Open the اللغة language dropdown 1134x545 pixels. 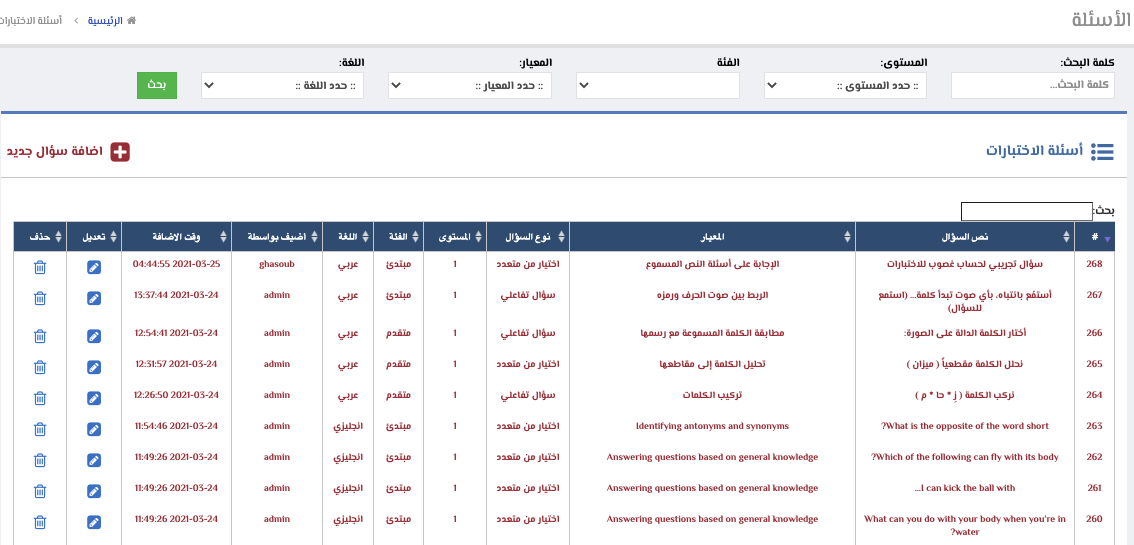pyautogui.click(x=282, y=85)
